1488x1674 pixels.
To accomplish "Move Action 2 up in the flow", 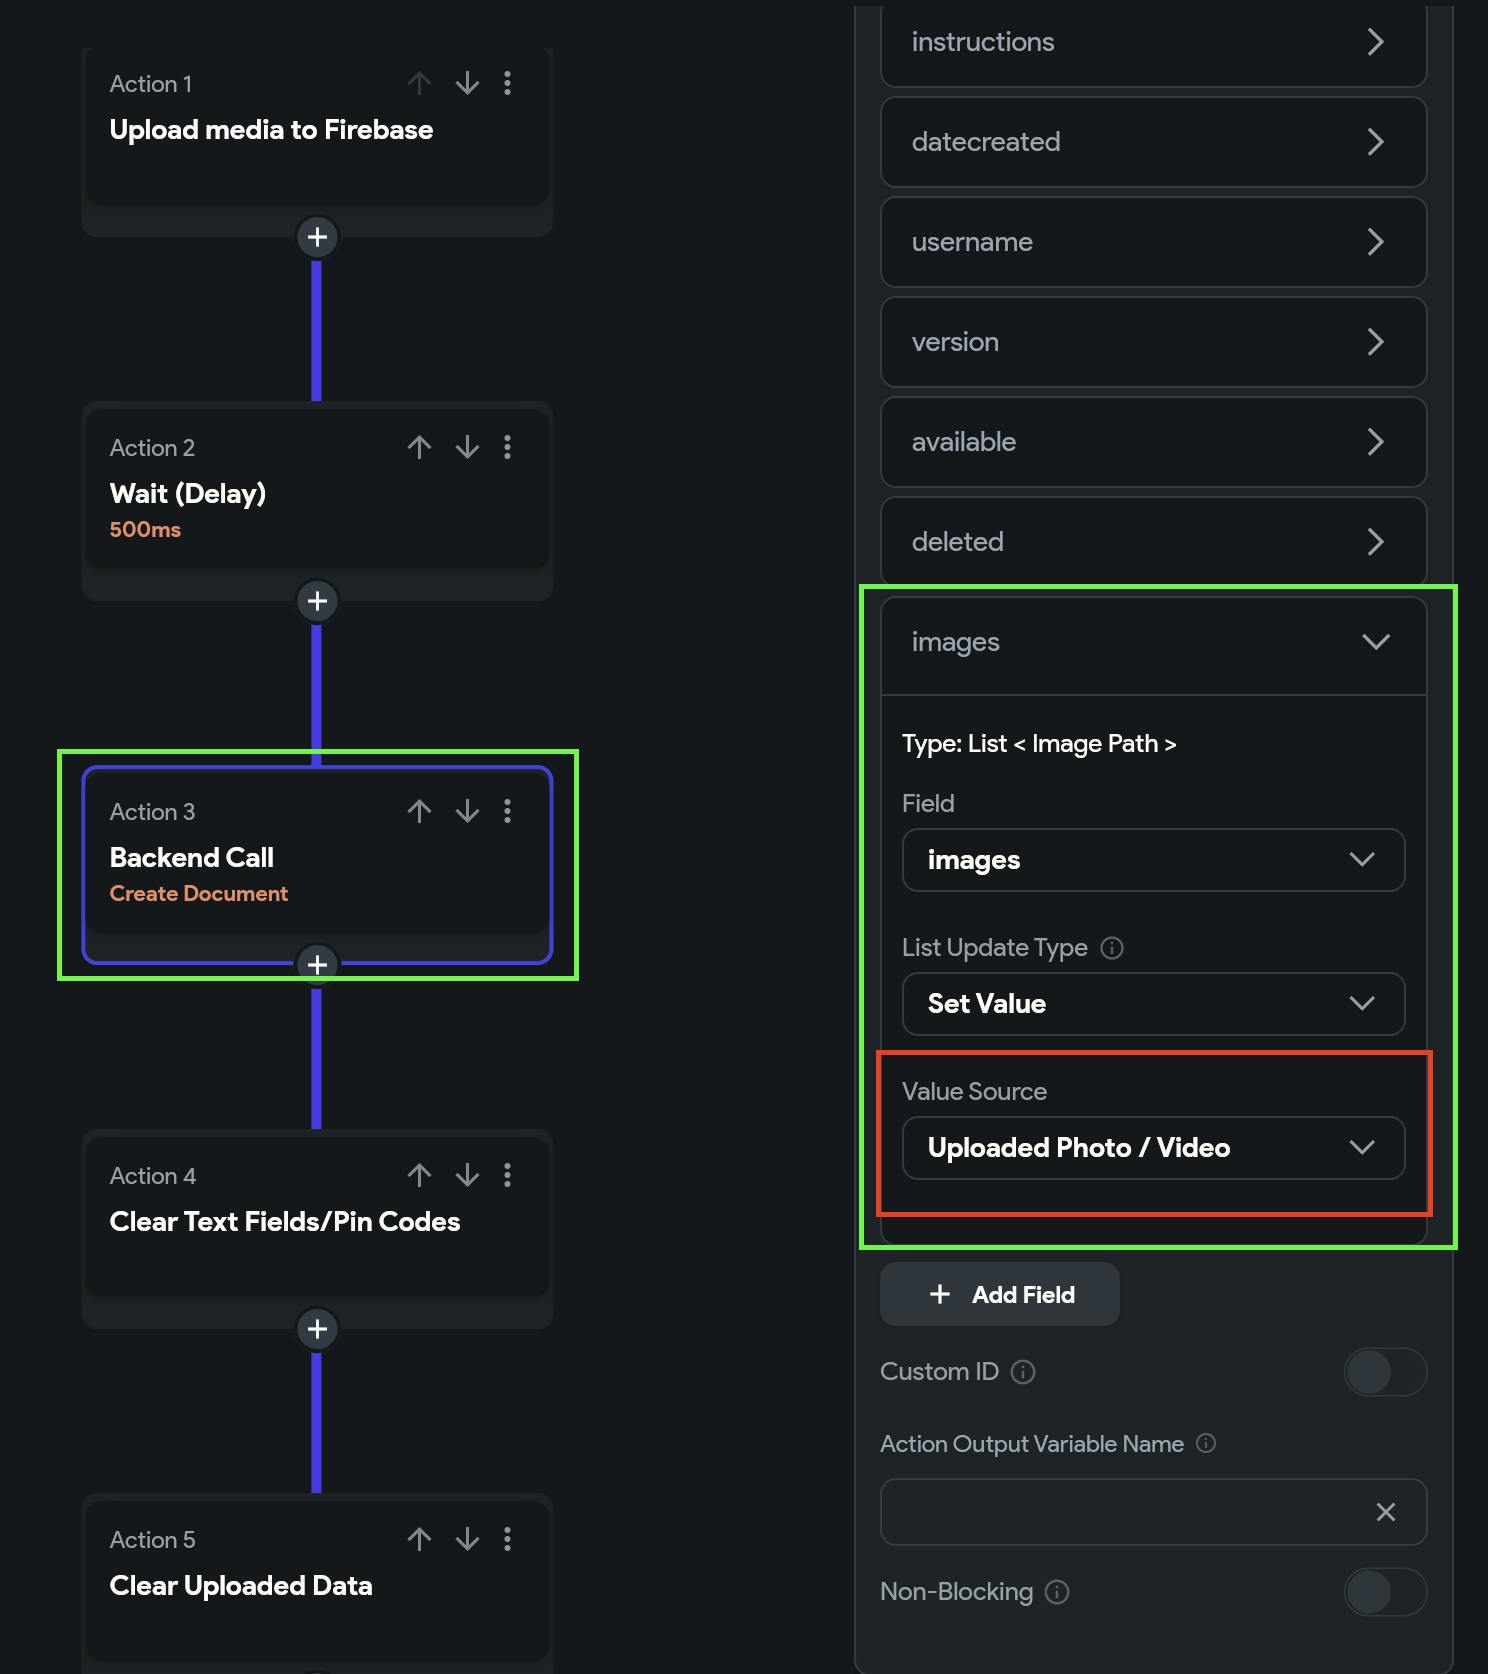I will pos(419,447).
